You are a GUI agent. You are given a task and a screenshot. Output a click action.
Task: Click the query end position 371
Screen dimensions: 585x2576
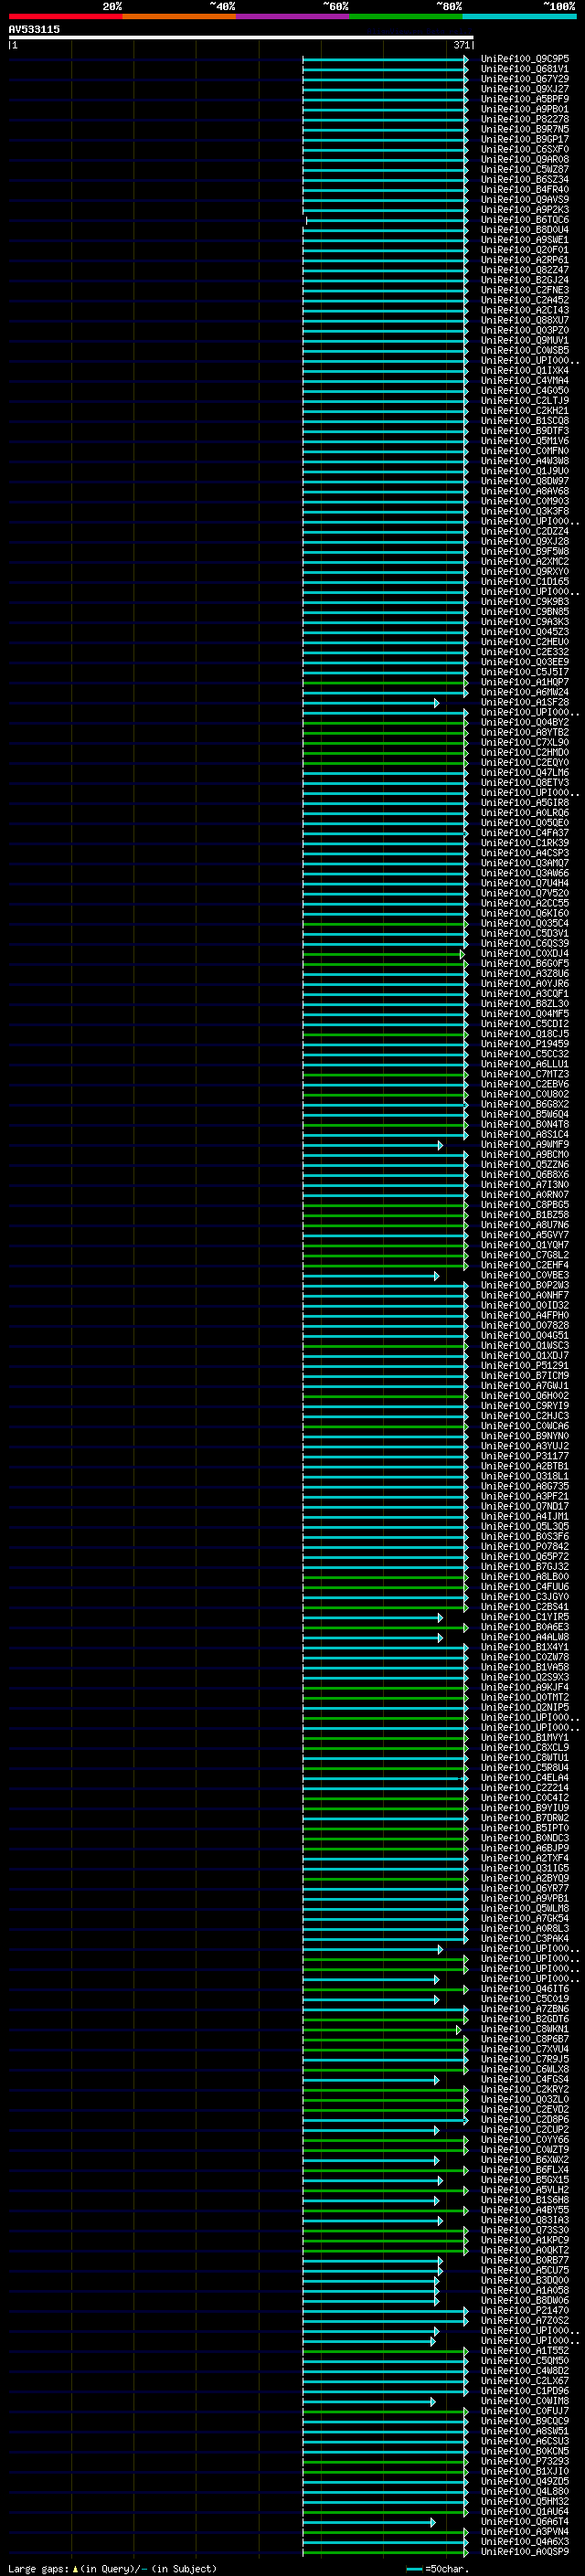[x=461, y=45]
